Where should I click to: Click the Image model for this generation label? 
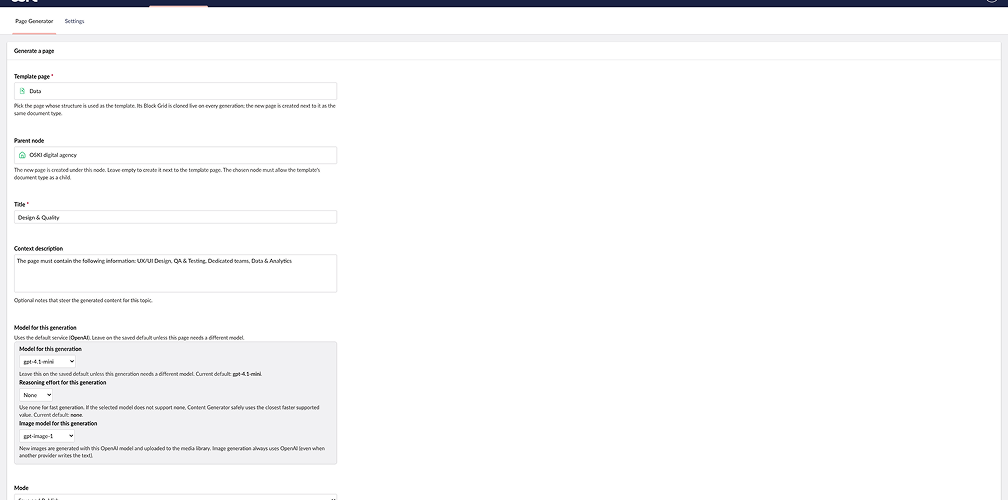click(58, 424)
